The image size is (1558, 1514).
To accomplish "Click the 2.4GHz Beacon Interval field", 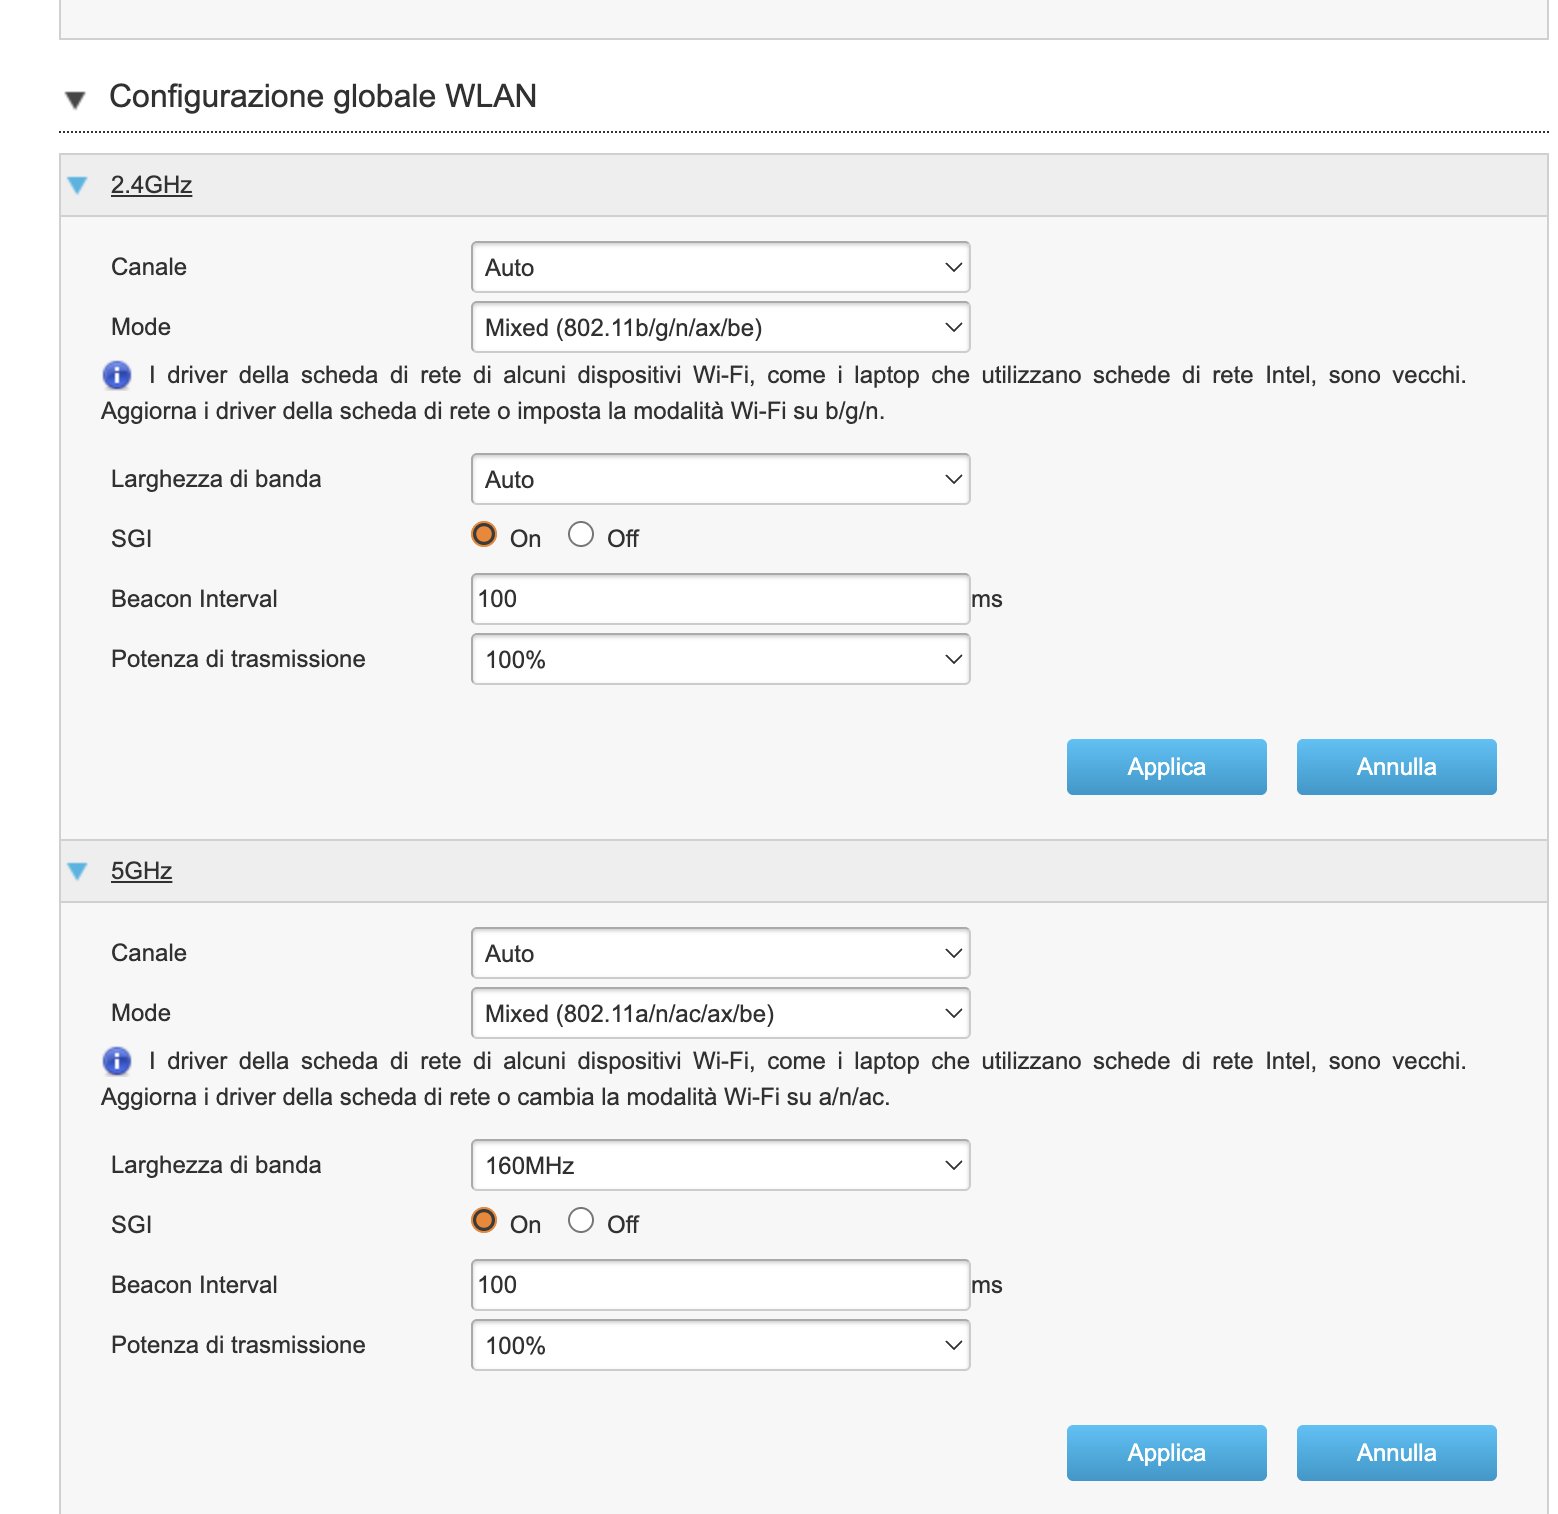I will click(x=720, y=599).
